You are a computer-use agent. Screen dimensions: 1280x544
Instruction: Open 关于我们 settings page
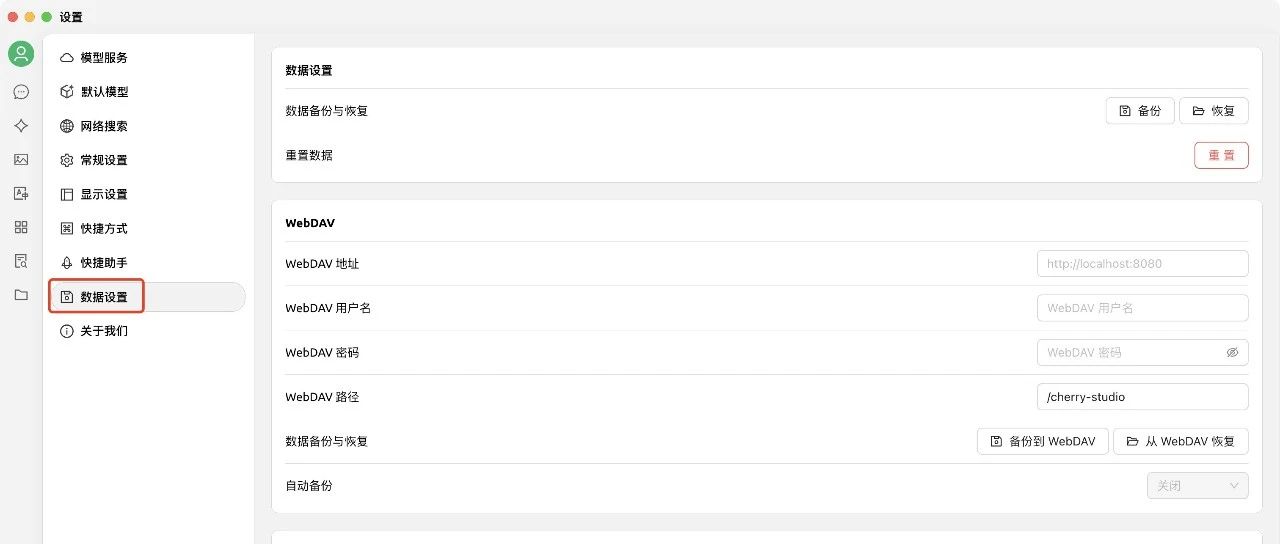tap(104, 331)
